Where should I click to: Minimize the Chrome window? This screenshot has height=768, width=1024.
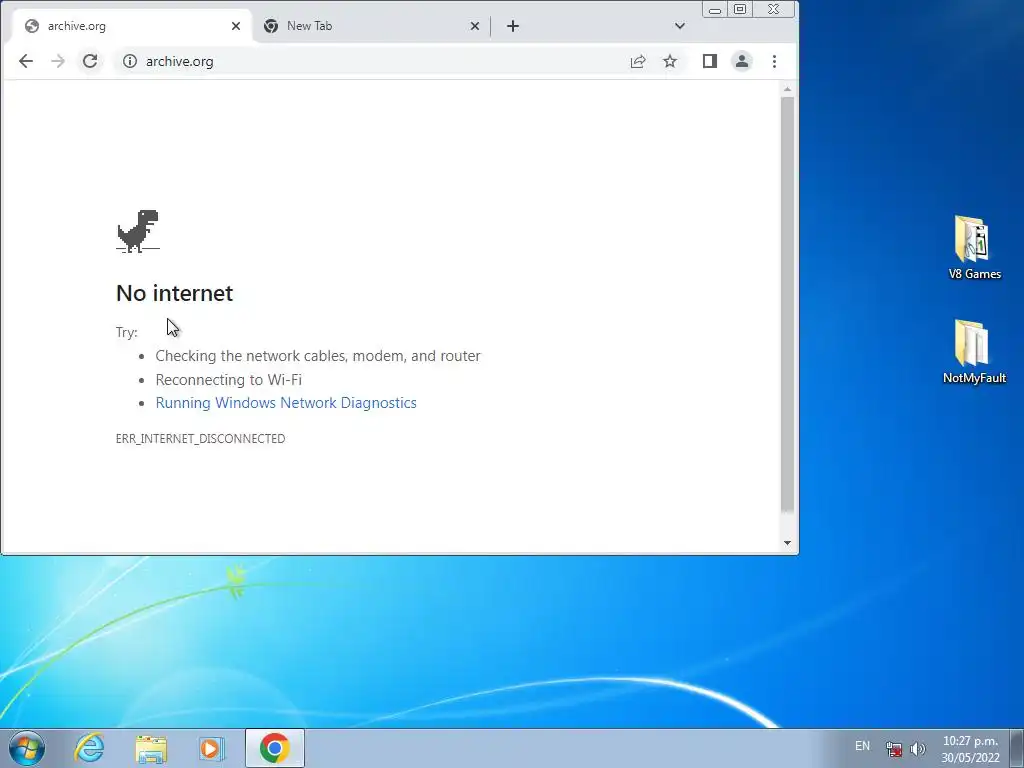[715, 10]
